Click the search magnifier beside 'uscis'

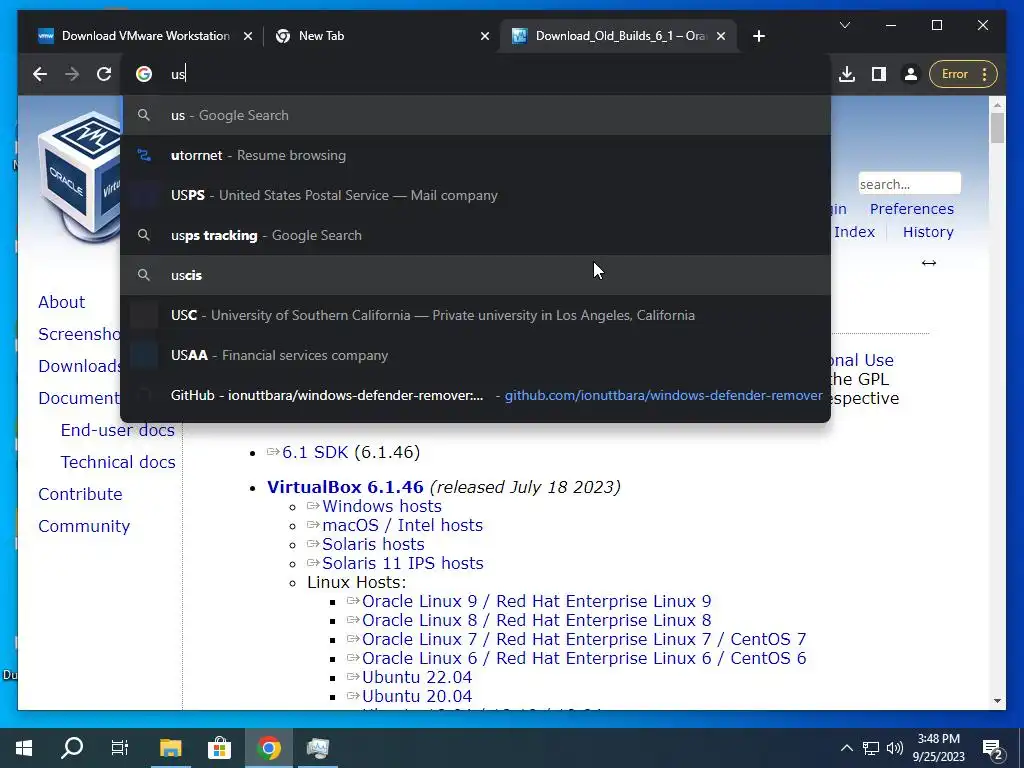coord(144,275)
